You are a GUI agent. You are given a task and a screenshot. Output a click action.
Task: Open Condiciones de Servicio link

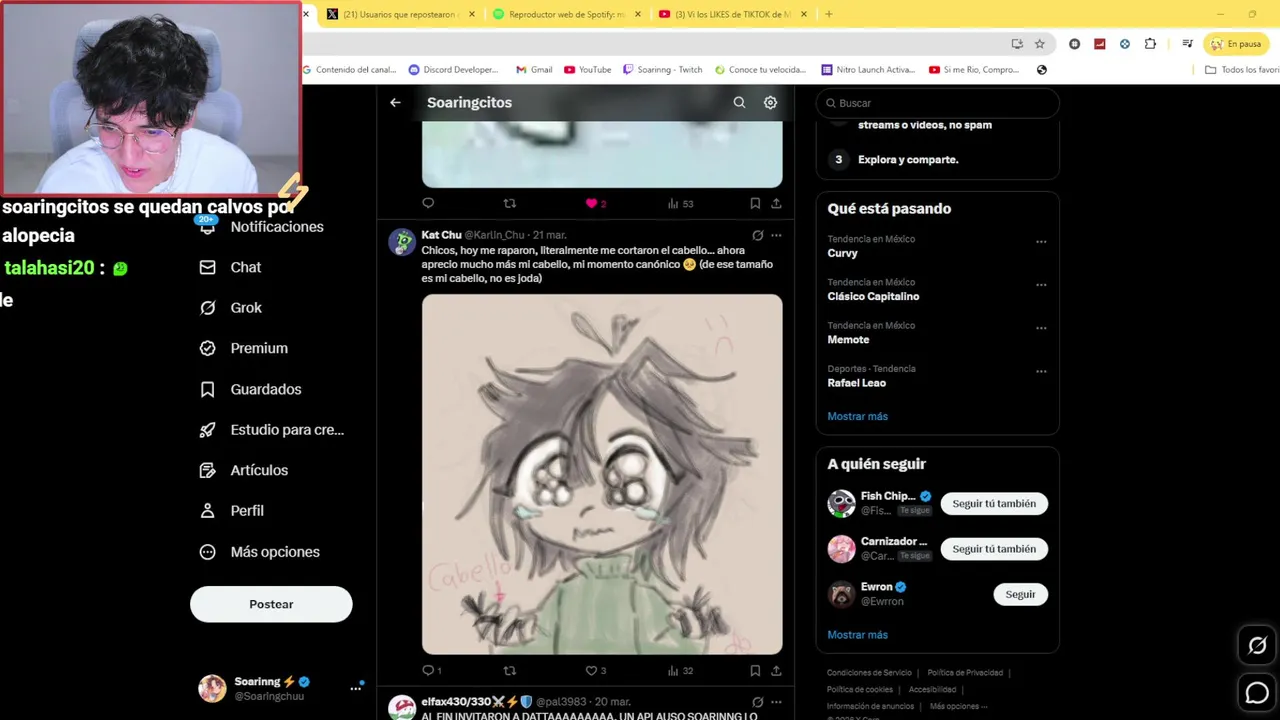869,673
